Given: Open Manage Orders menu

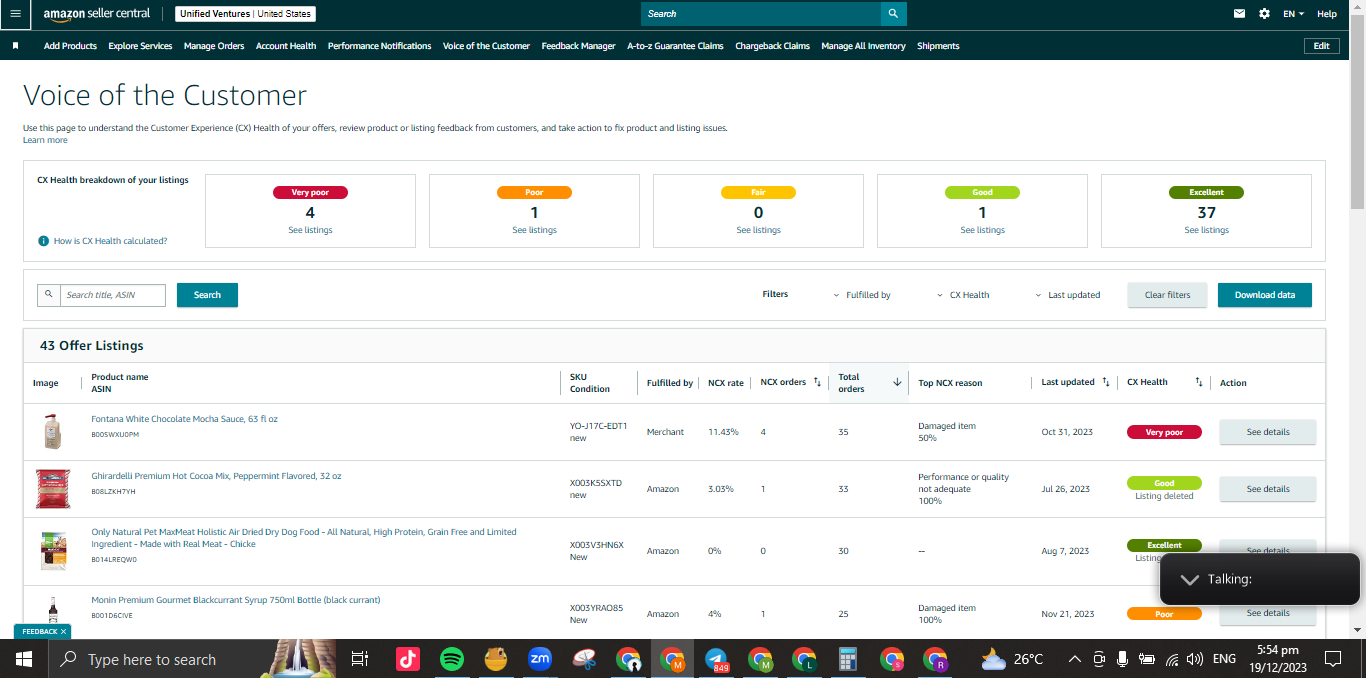Looking at the screenshot, I should [x=214, y=46].
